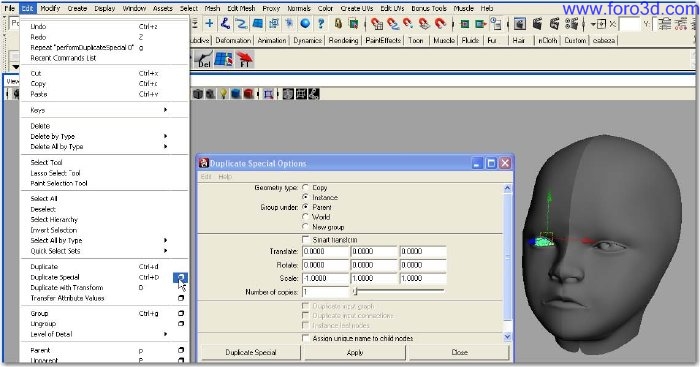Select the Copy geometry type radio
The width and height of the screenshot is (700, 367).
click(x=305, y=188)
